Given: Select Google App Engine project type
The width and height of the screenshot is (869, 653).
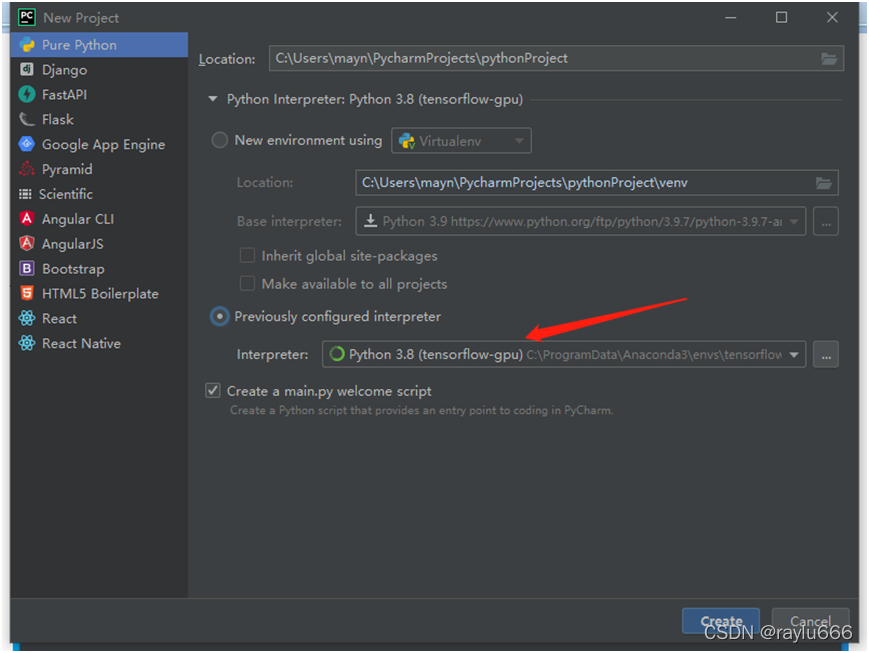Looking at the screenshot, I should [99, 144].
